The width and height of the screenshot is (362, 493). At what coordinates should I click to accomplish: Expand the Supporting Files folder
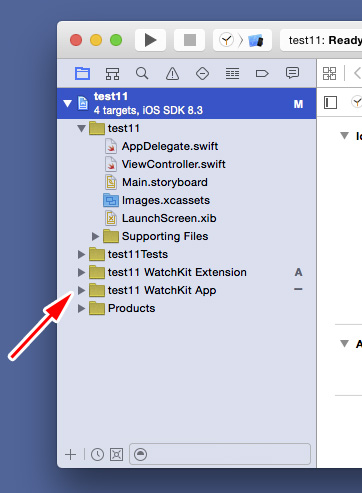[x=95, y=236]
